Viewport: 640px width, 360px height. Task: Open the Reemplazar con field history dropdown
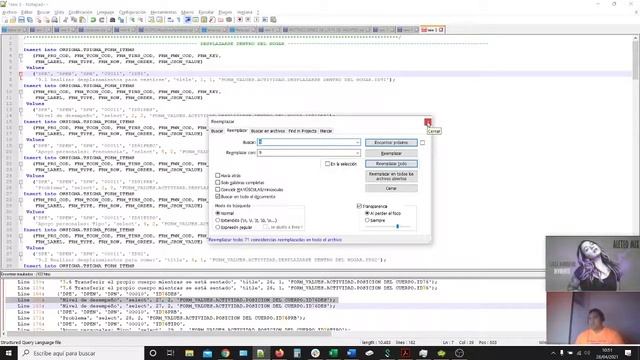pos(358,153)
